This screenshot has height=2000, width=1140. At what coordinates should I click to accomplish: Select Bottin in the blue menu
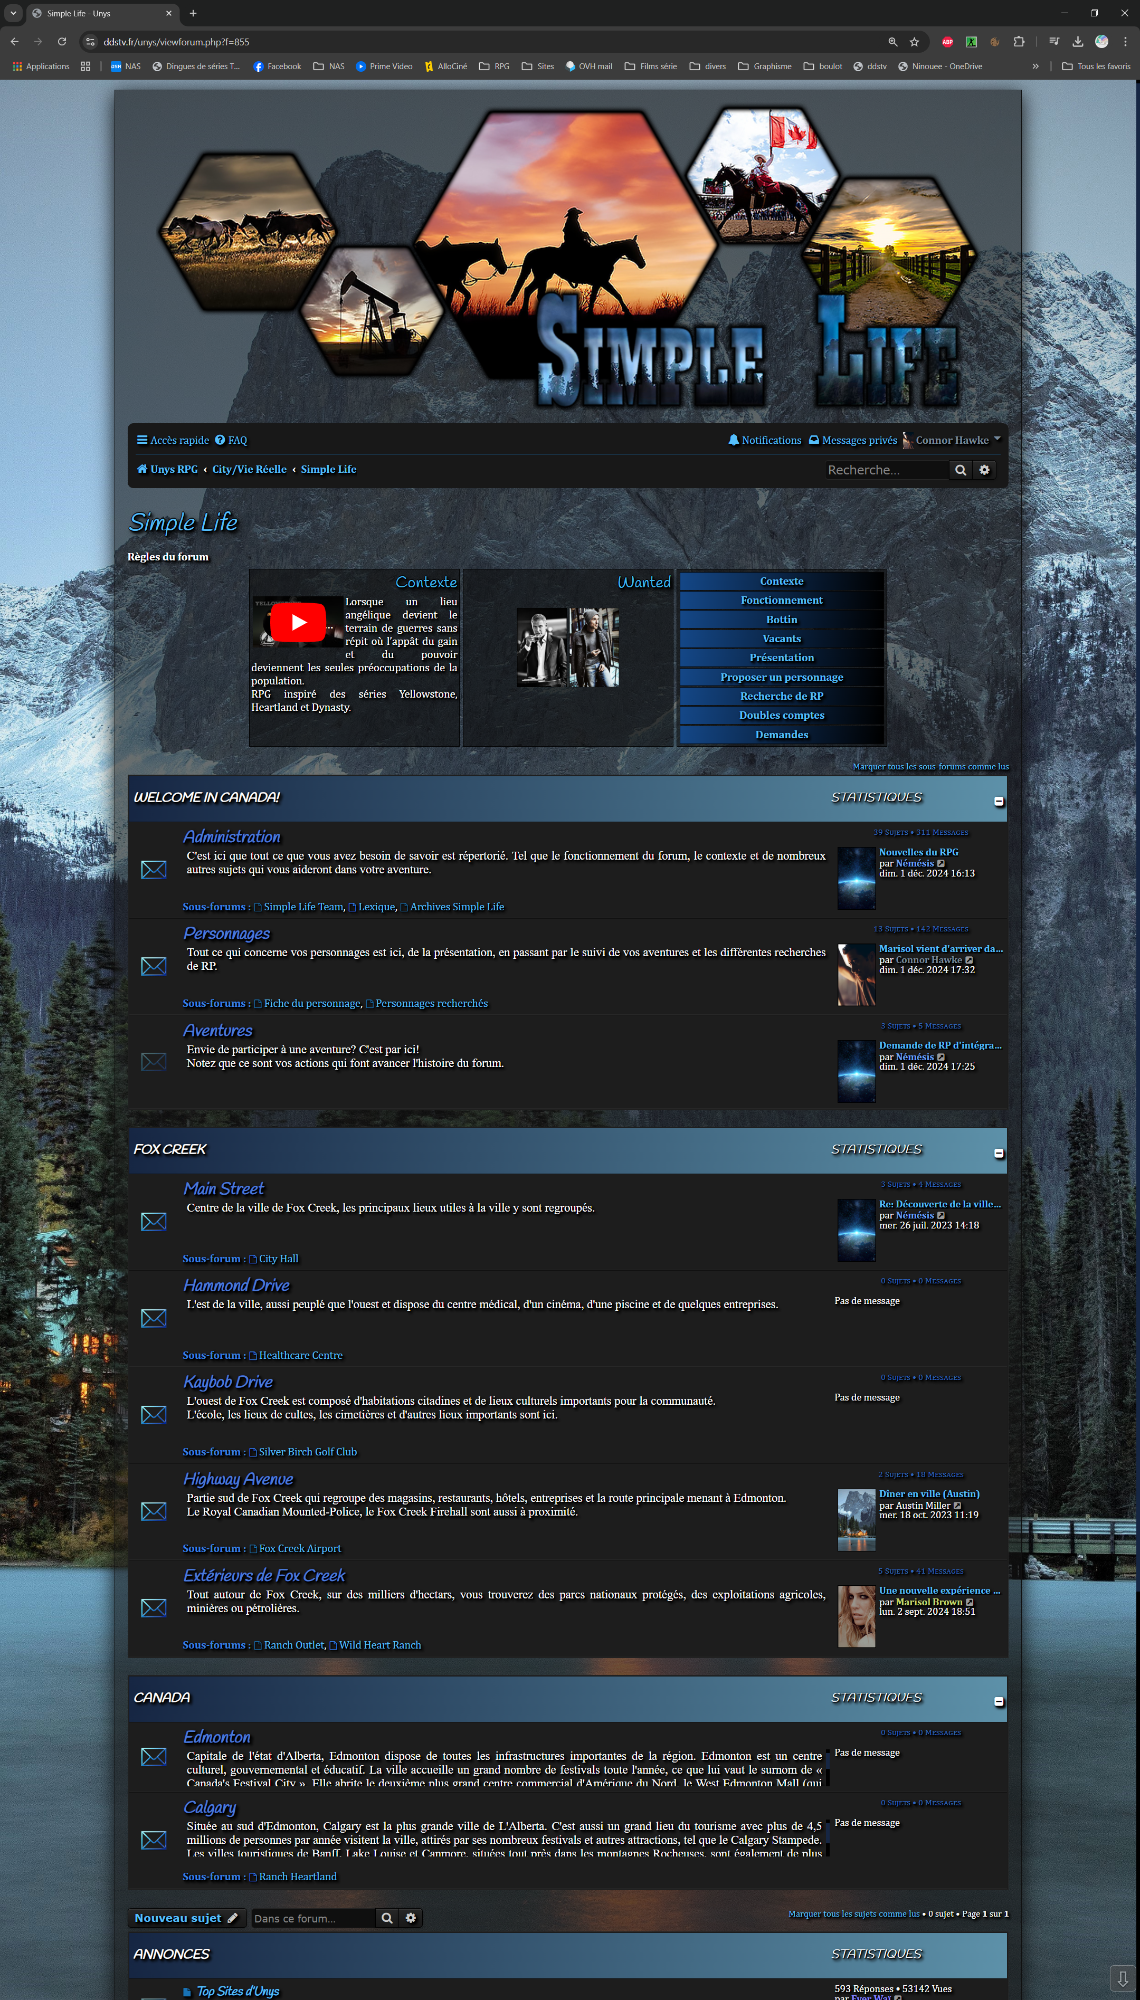[x=781, y=620]
